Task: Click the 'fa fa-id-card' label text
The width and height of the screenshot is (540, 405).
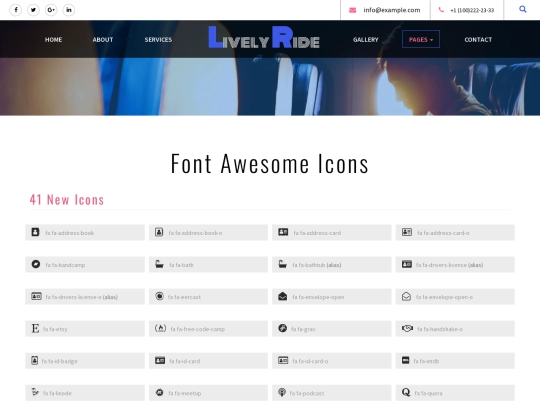Action: [185, 361]
